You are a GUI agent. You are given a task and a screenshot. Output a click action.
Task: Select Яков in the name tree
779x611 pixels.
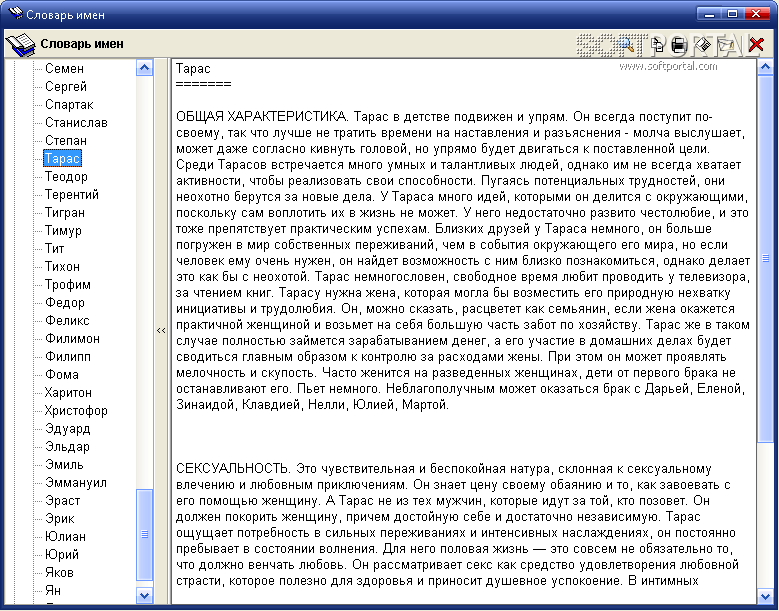(59, 573)
